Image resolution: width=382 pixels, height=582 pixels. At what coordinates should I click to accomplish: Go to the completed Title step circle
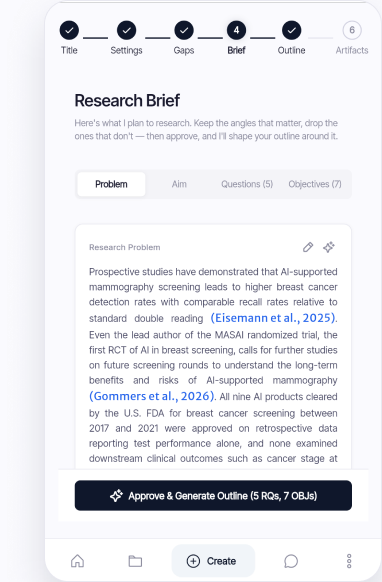pyautogui.click(x=69, y=30)
